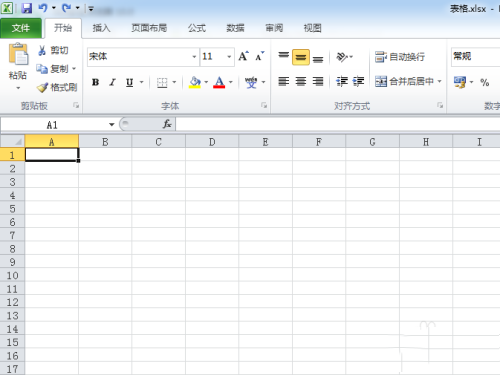Toggle align text left
The height and width of the screenshot is (375, 500).
pos(284,81)
